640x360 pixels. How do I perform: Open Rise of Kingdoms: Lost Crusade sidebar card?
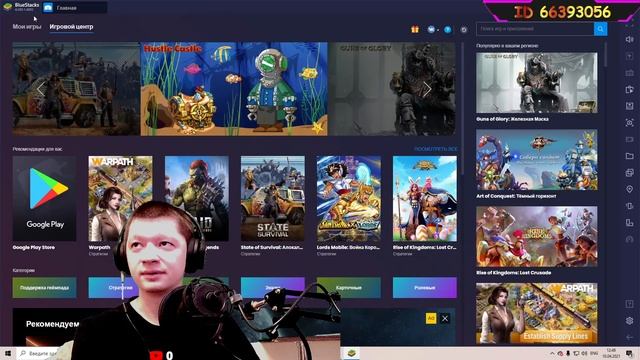pos(536,236)
